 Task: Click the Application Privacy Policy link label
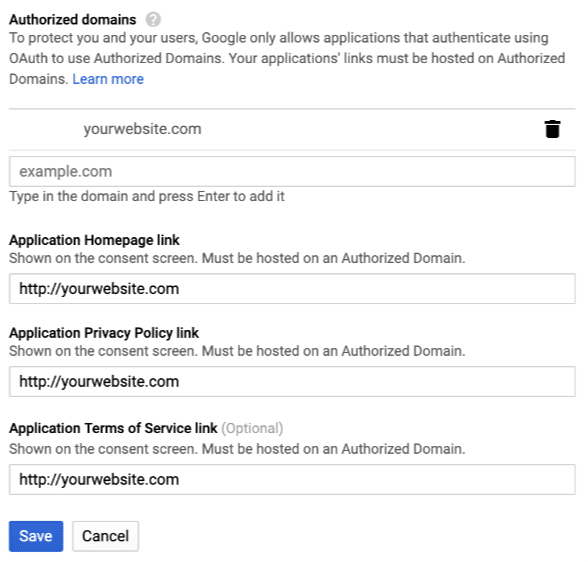click(104, 333)
